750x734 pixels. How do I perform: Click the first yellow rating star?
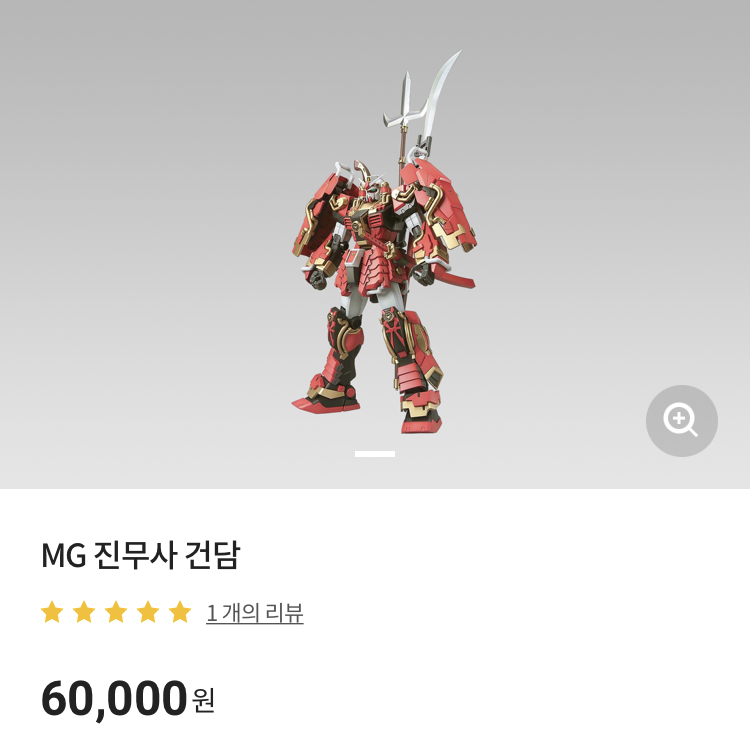(52, 612)
